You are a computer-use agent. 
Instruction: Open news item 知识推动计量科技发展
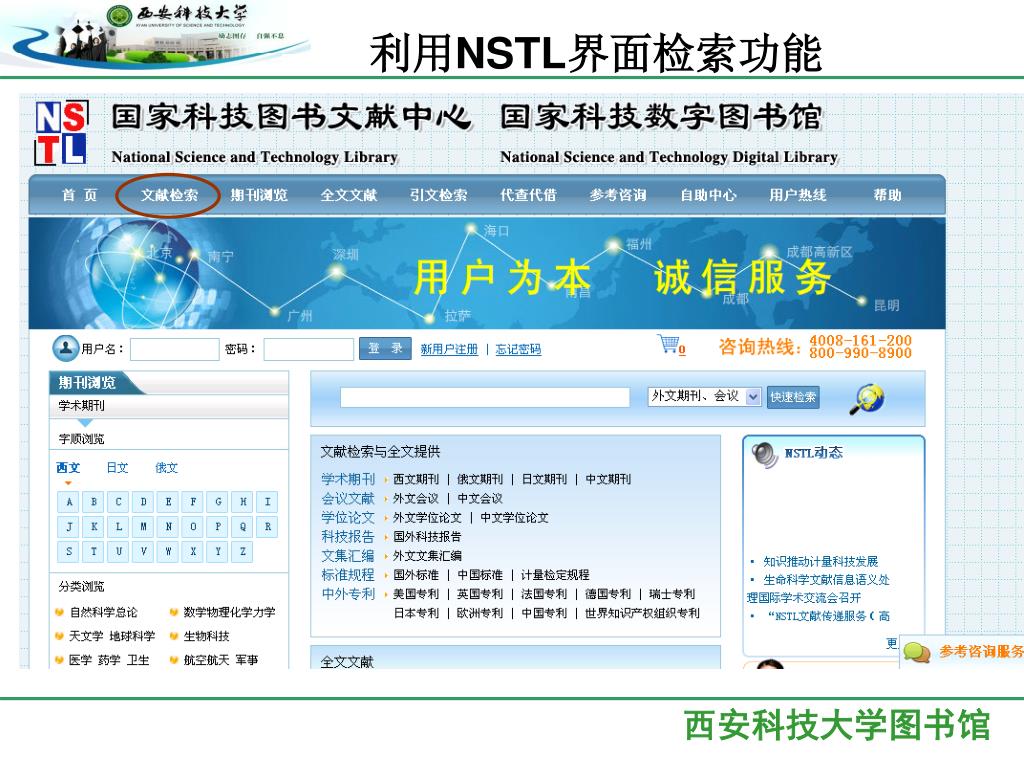coord(821,562)
